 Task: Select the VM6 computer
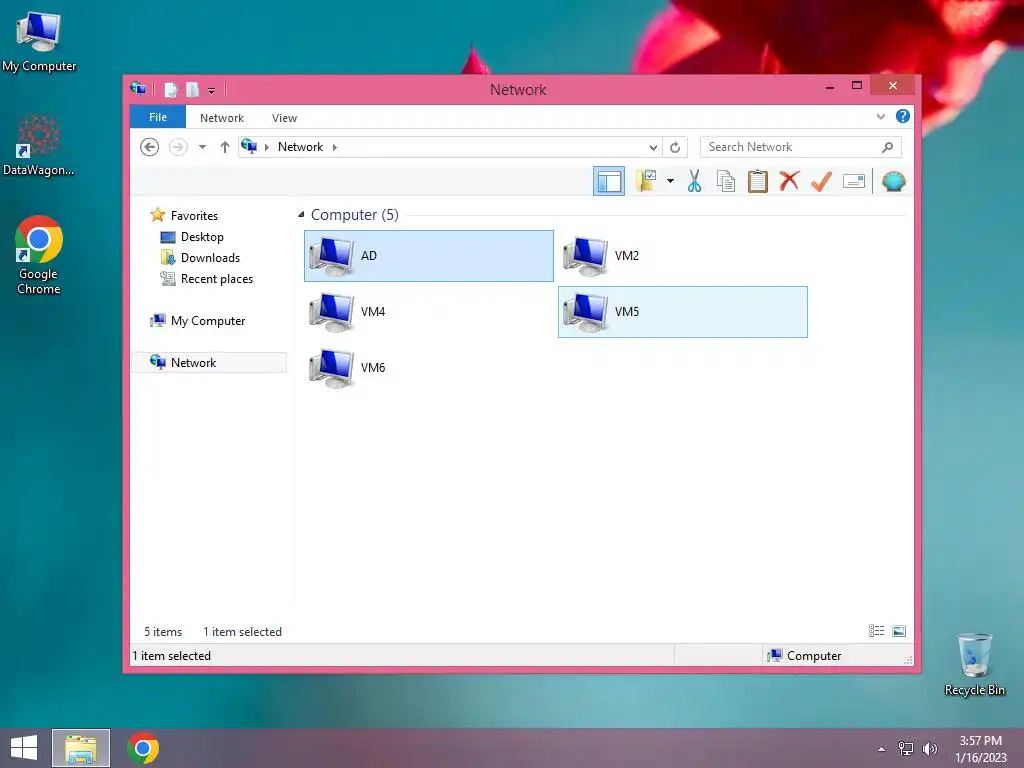click(x=428, y=368)
